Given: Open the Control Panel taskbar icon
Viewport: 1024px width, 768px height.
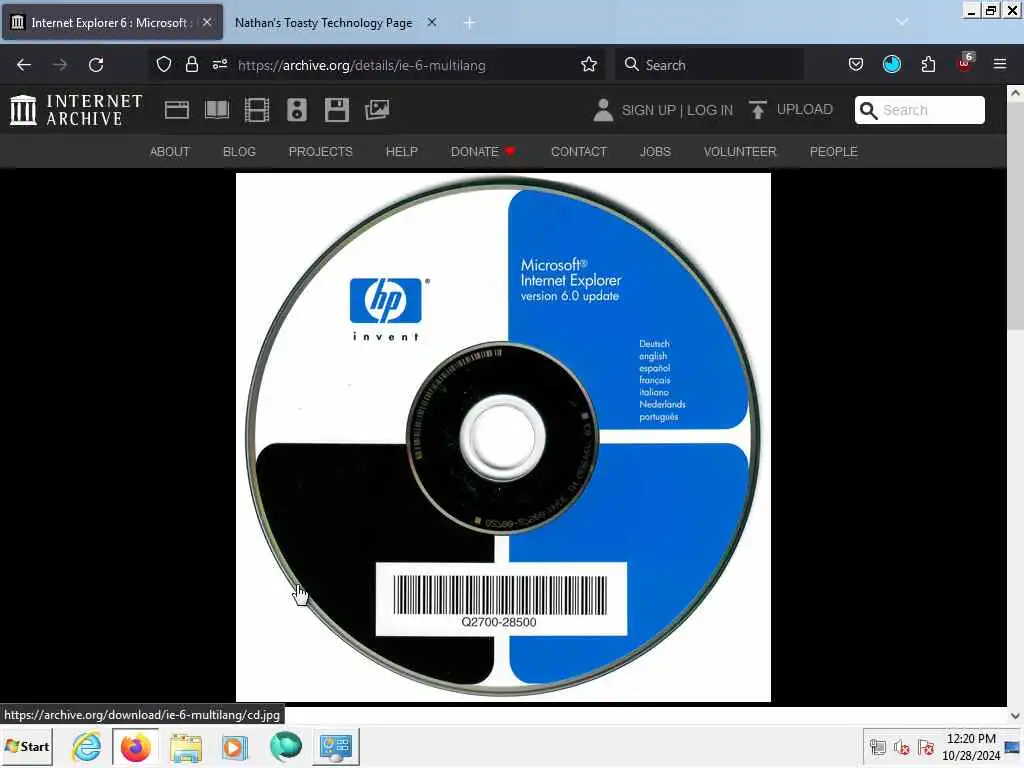Looking at the screenshot, I should (x=336, y=747).
